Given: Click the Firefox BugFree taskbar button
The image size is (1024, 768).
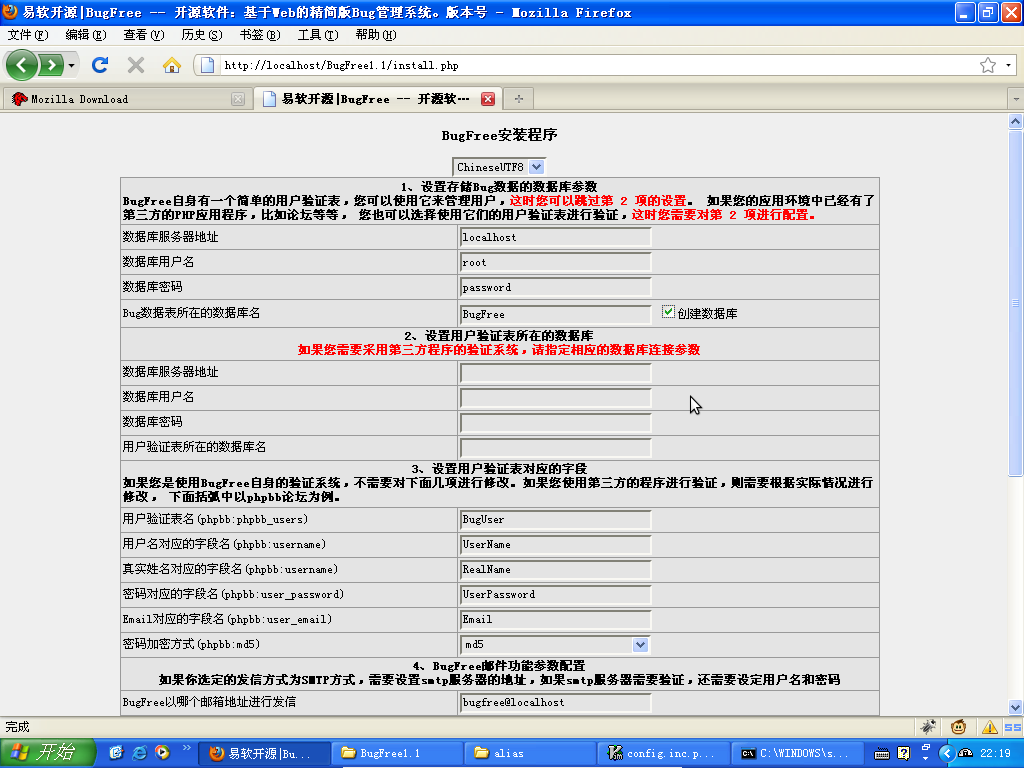Looking at the screenshot, I should click(263, 754).
